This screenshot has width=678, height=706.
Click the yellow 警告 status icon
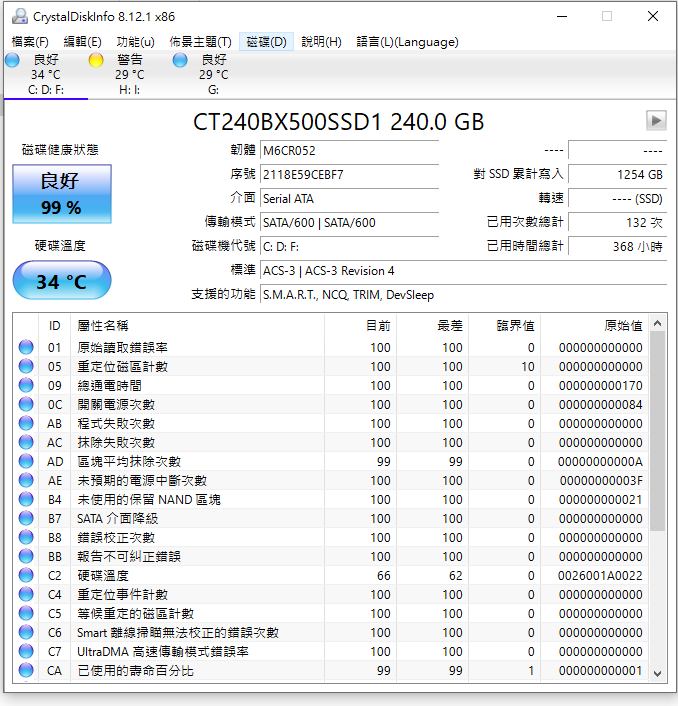(x=96, y=60)
